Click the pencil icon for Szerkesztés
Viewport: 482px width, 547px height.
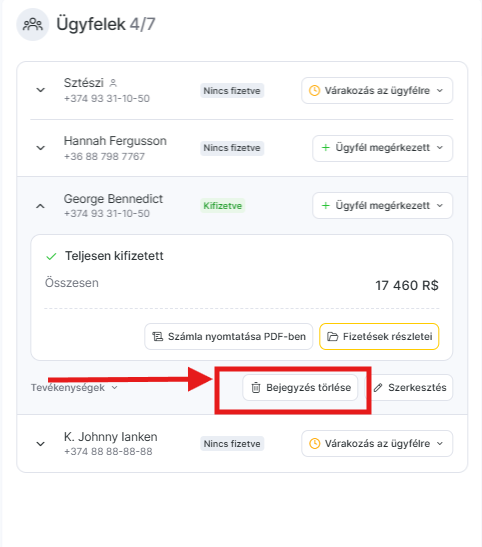[x=378, y=388]
